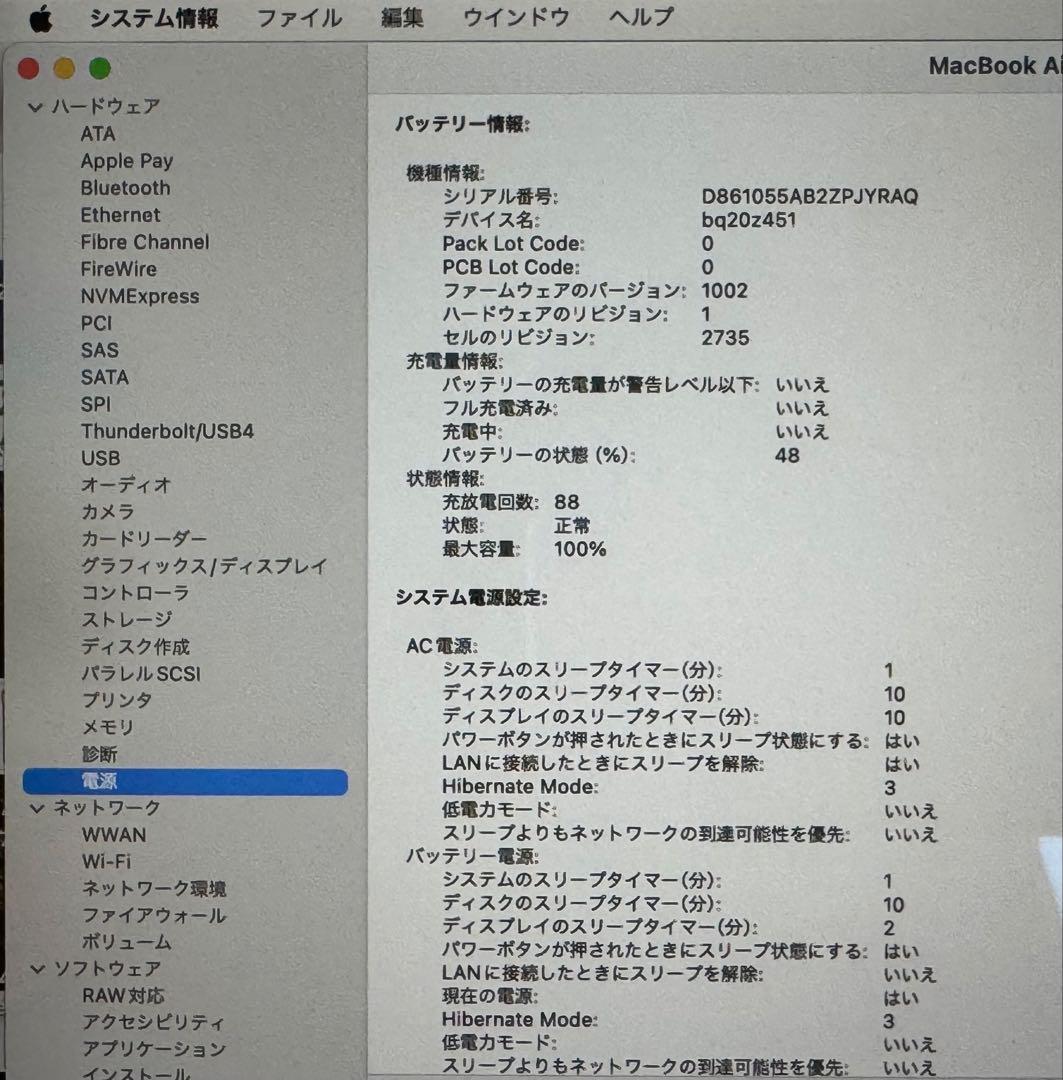1063x1080 pixels.
Task: Select SAS in the sidebar
Action: point(100,350)
